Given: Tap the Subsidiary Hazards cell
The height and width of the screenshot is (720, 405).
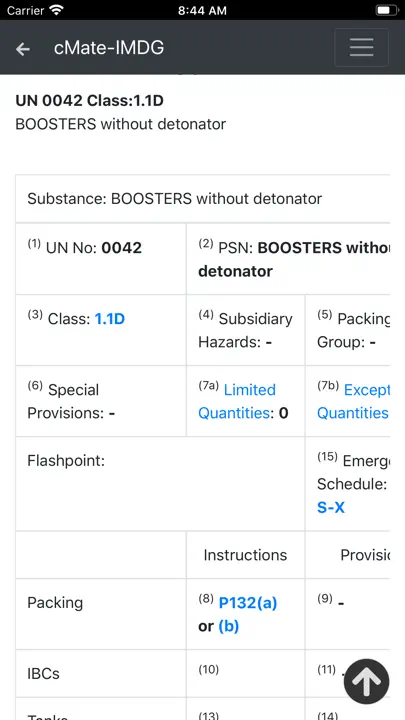Looking at the screenshot, I should (x=246, y=330).
